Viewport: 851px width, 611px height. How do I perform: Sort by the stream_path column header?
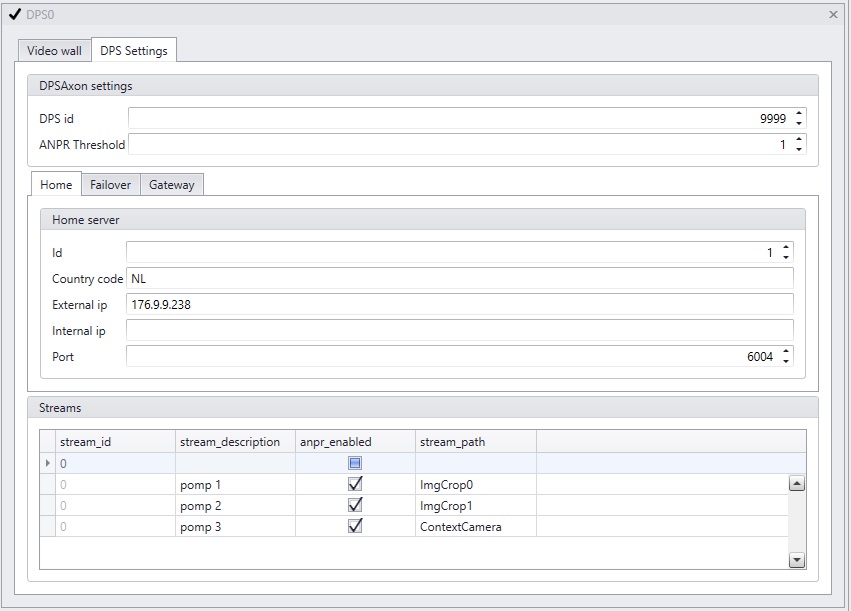(x=476, y=442)
